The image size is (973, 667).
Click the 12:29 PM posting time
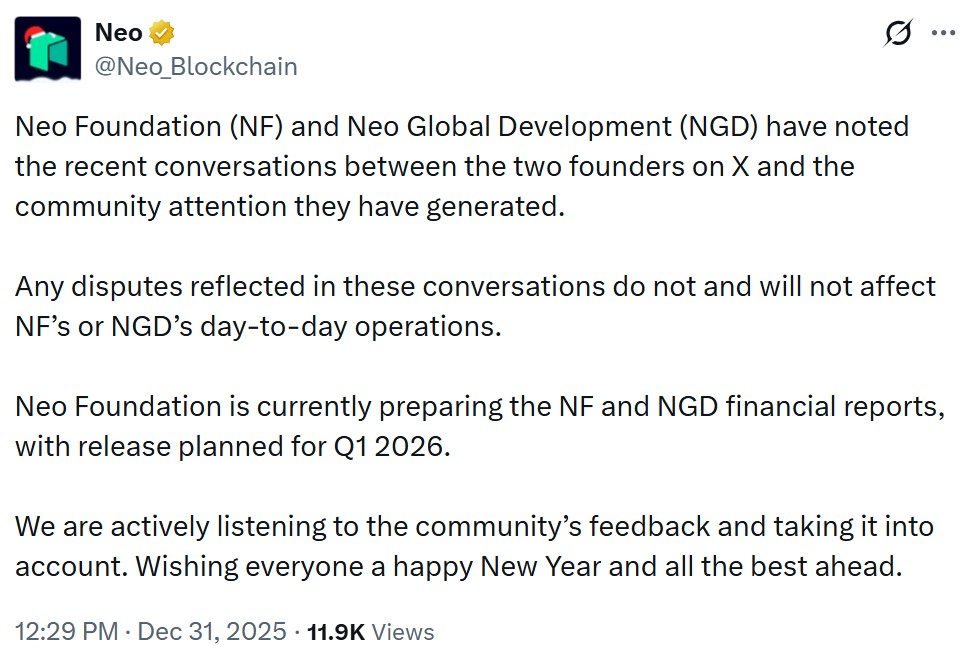(x=64, y=632)
